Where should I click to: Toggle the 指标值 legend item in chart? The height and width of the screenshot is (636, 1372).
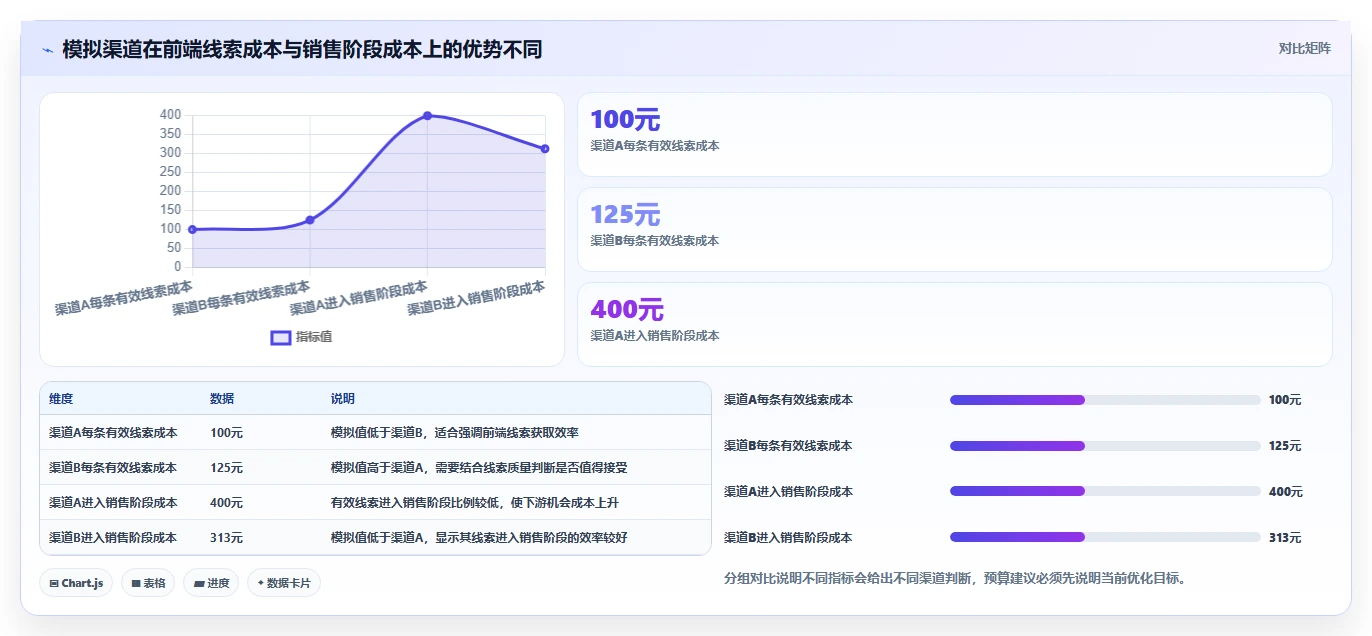coord(302,337)
